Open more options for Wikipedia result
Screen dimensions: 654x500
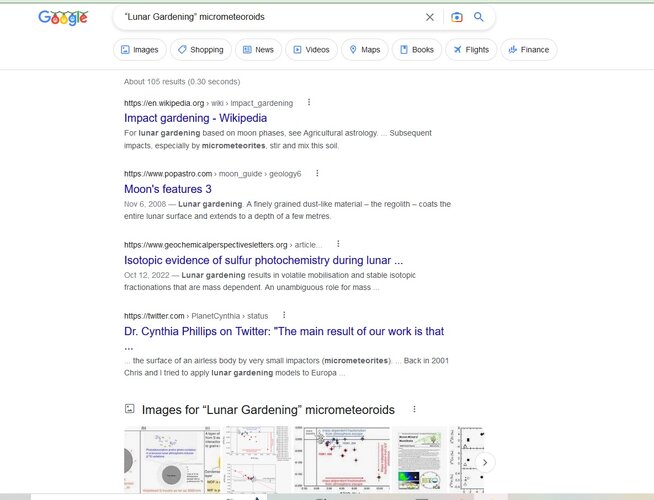click(309, 102)
